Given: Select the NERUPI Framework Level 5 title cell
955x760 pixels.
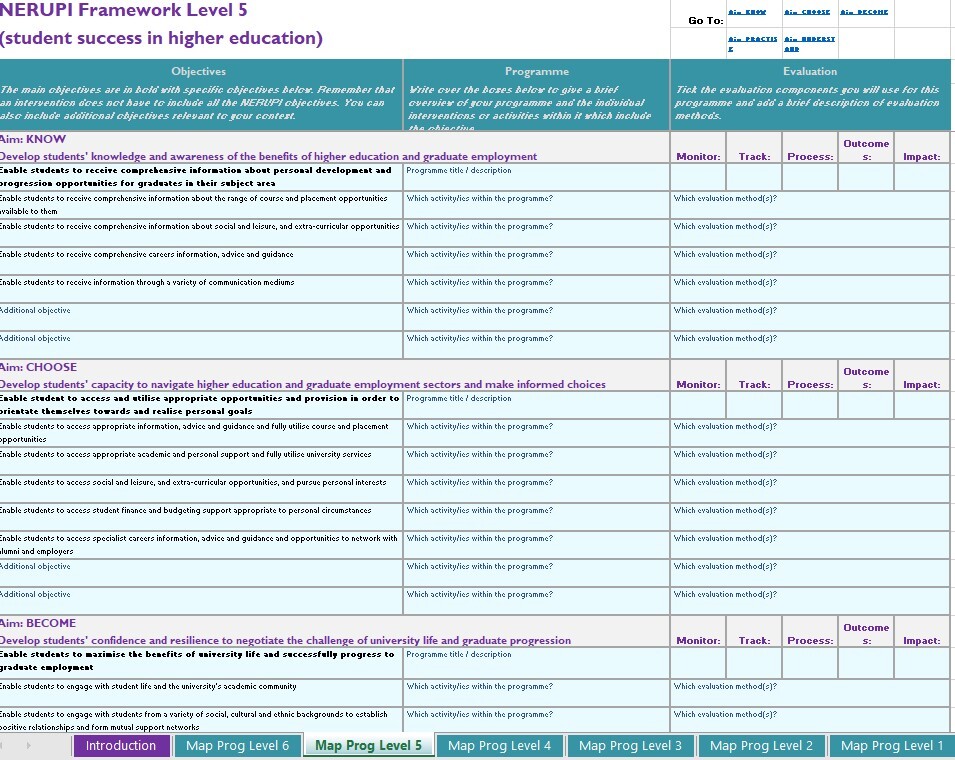Looking at the screenshot, I should pyautogui.click(x=125, y=11).
